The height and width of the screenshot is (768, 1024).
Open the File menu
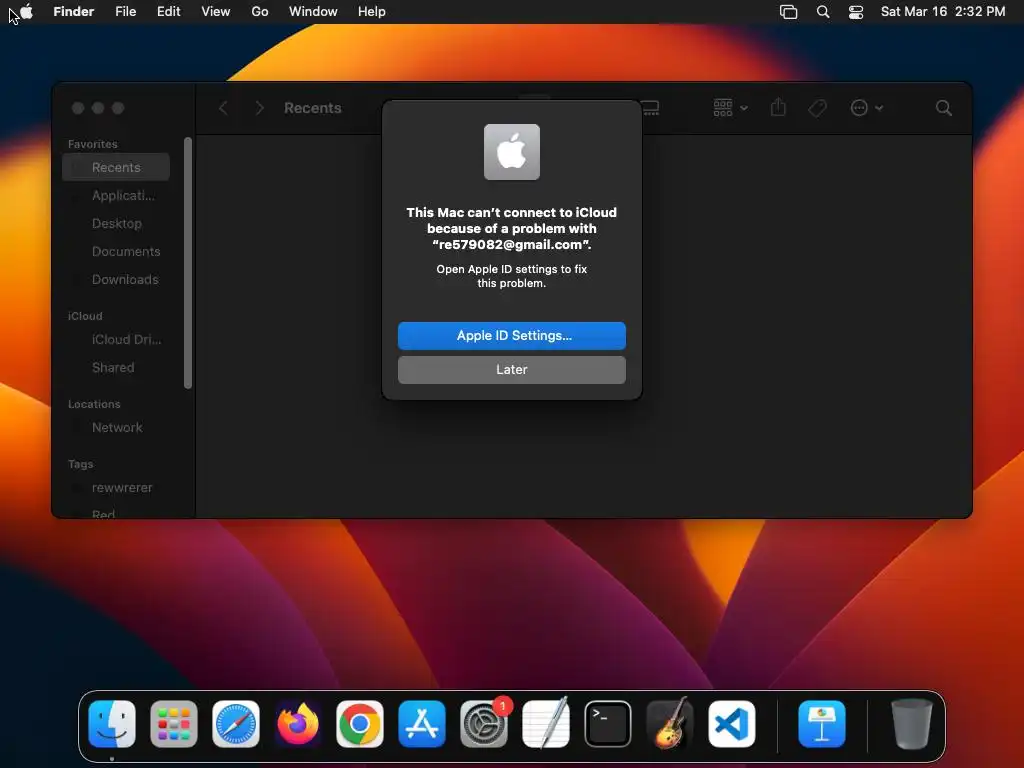[125, 12]
